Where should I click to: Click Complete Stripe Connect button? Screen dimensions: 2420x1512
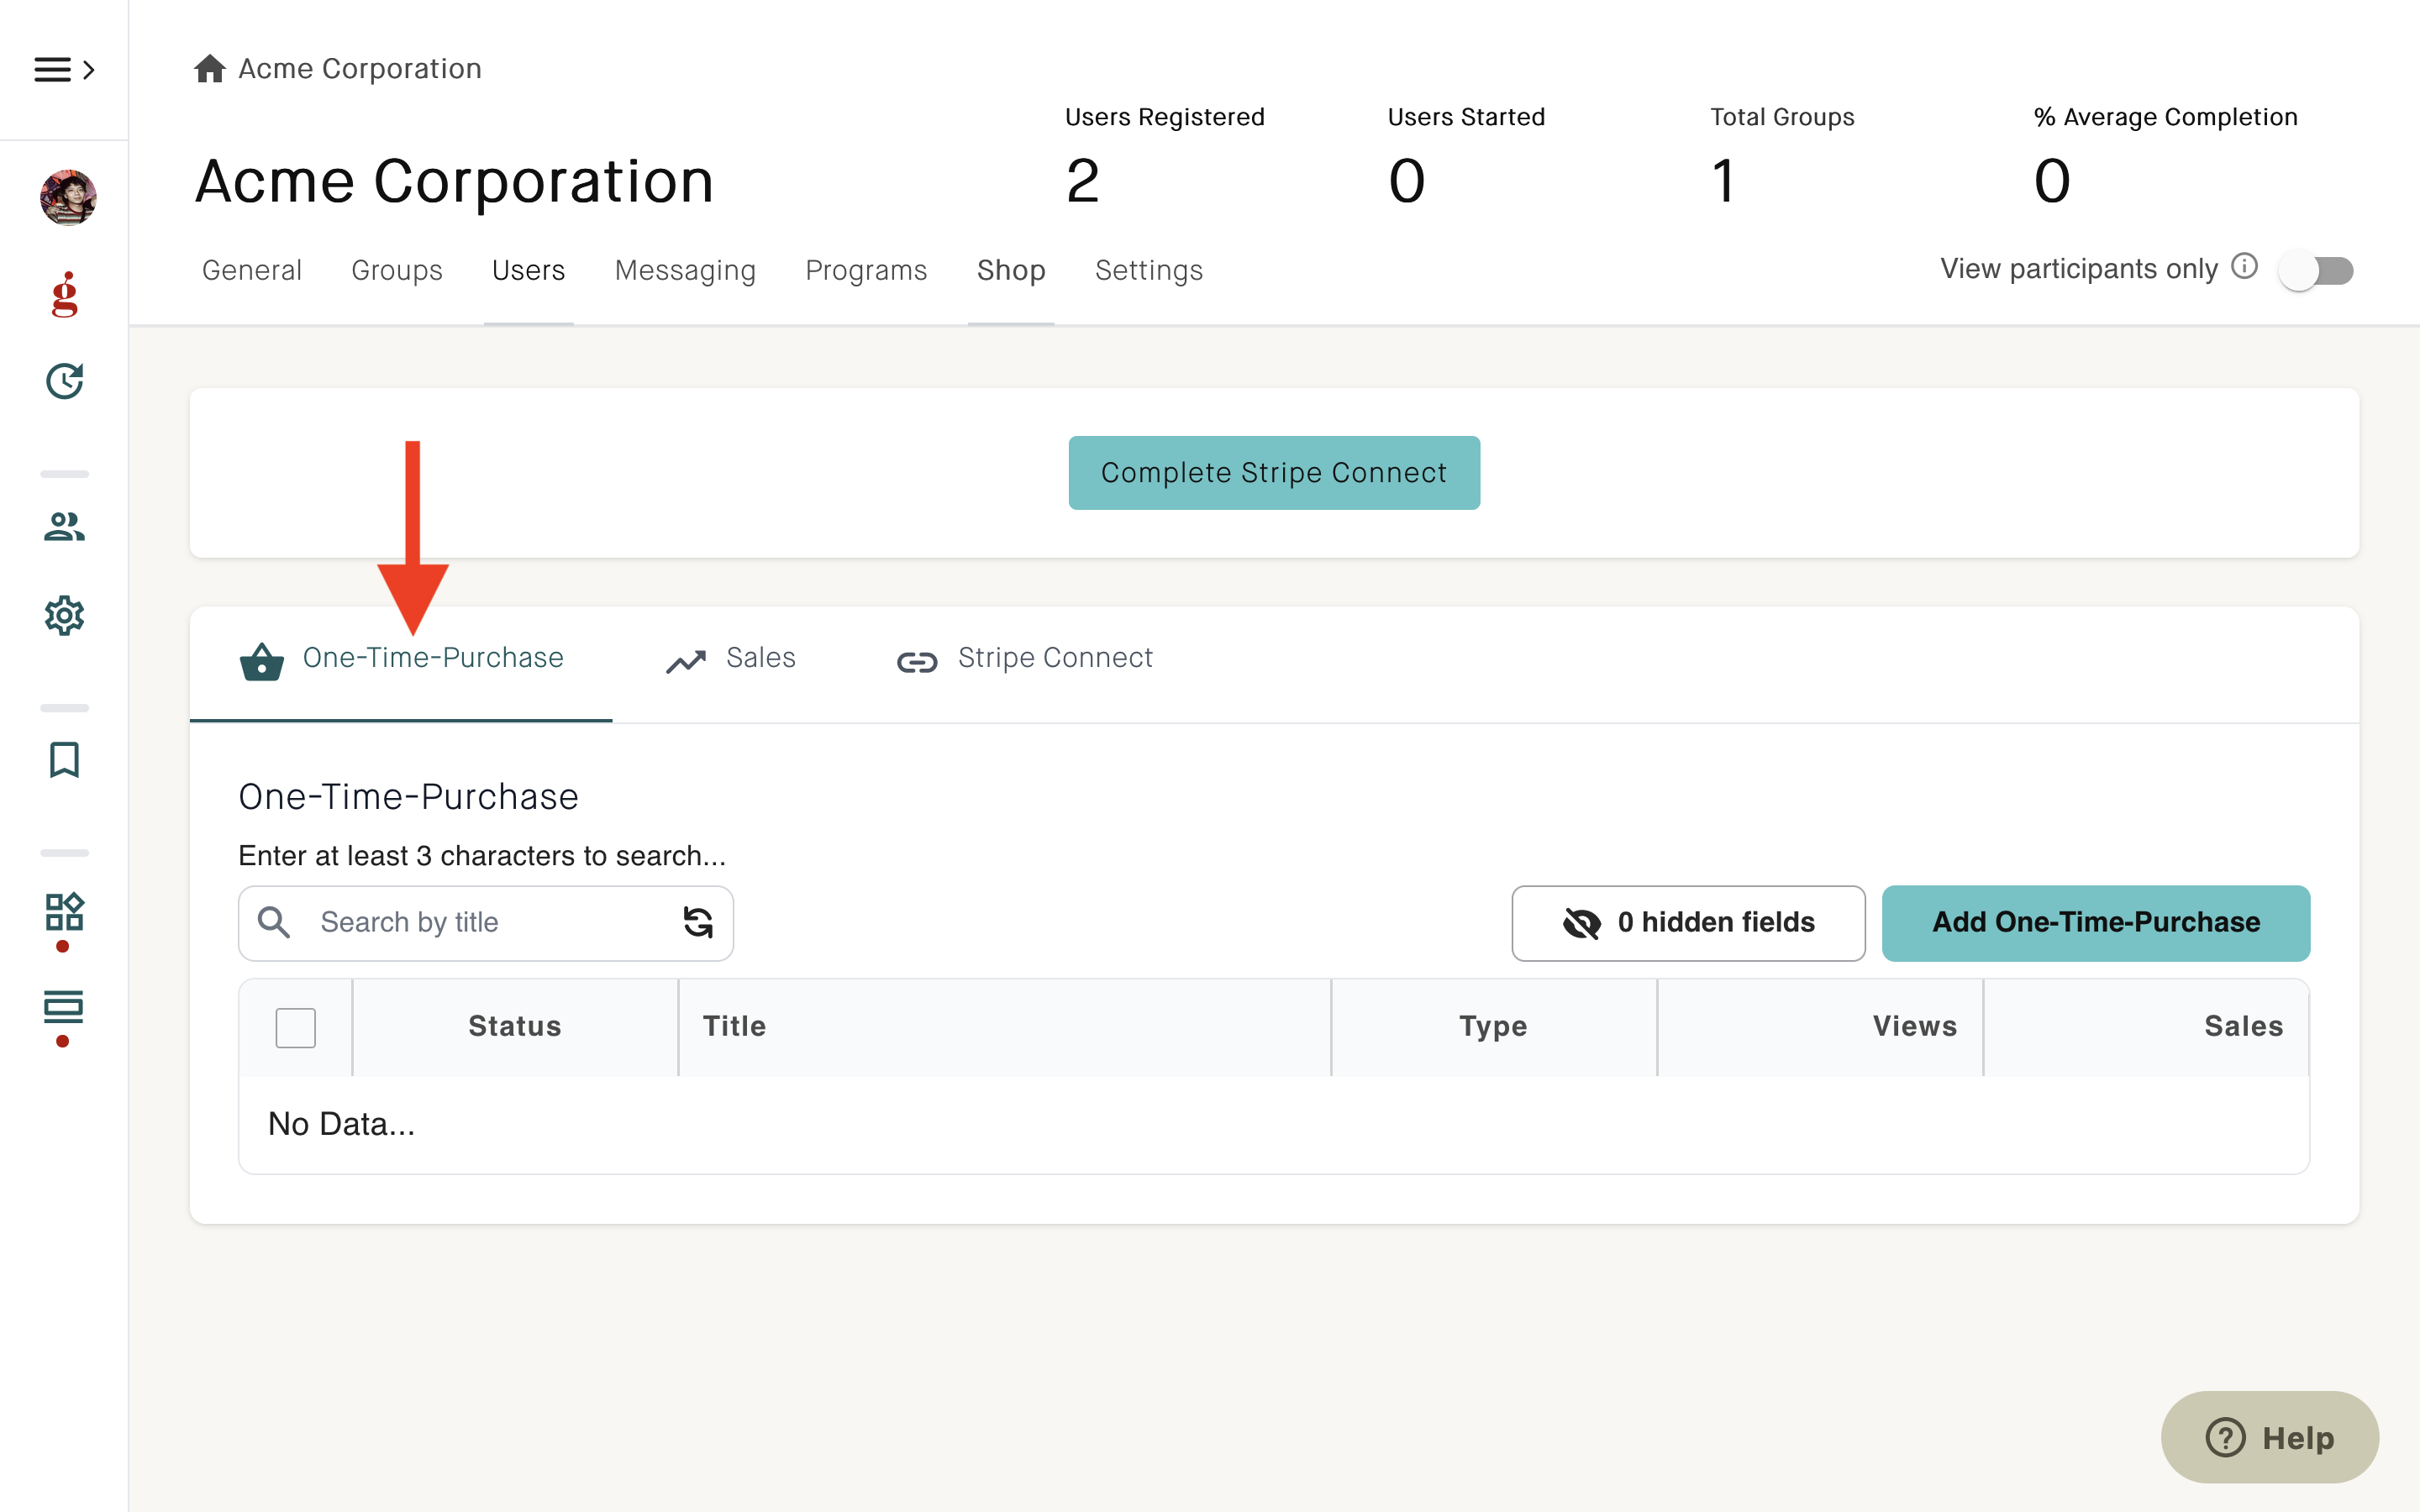click(1274, 473)
